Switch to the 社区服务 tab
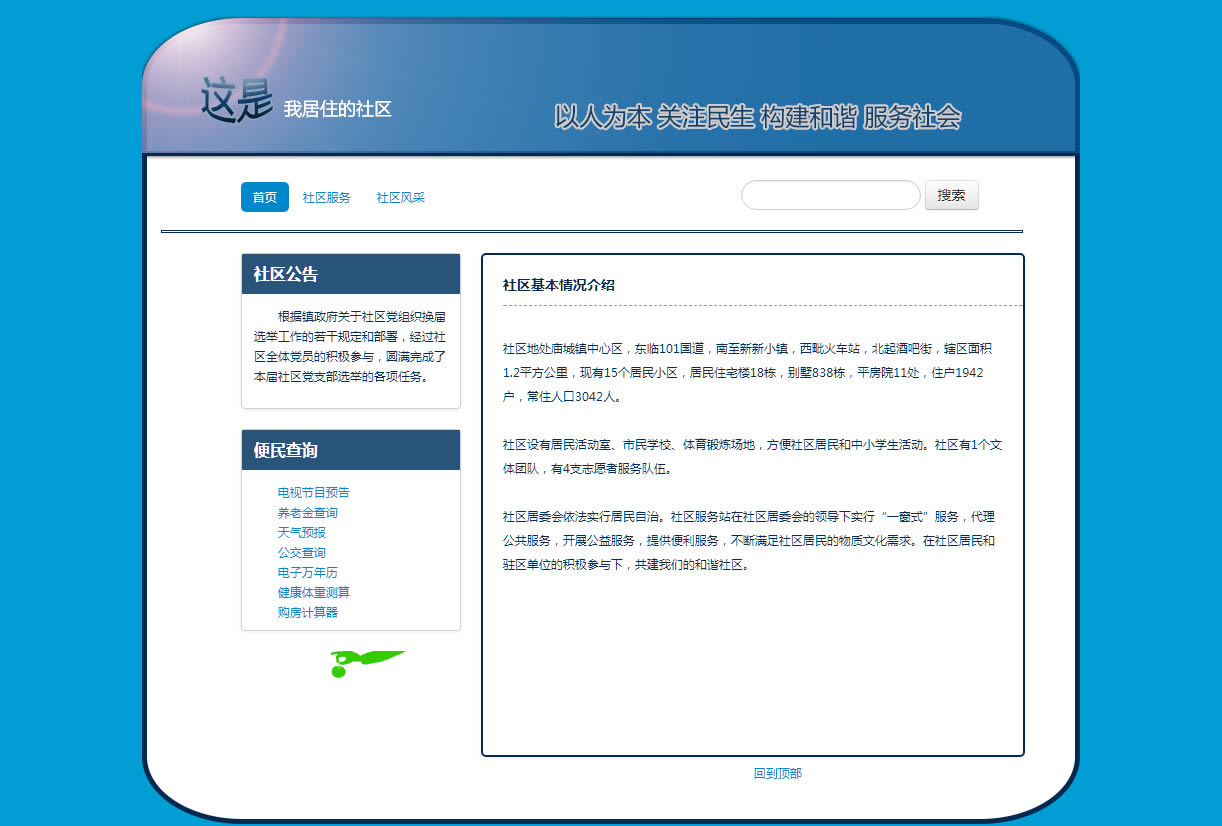Screen dimensions: 1222x826 point(327,198)
